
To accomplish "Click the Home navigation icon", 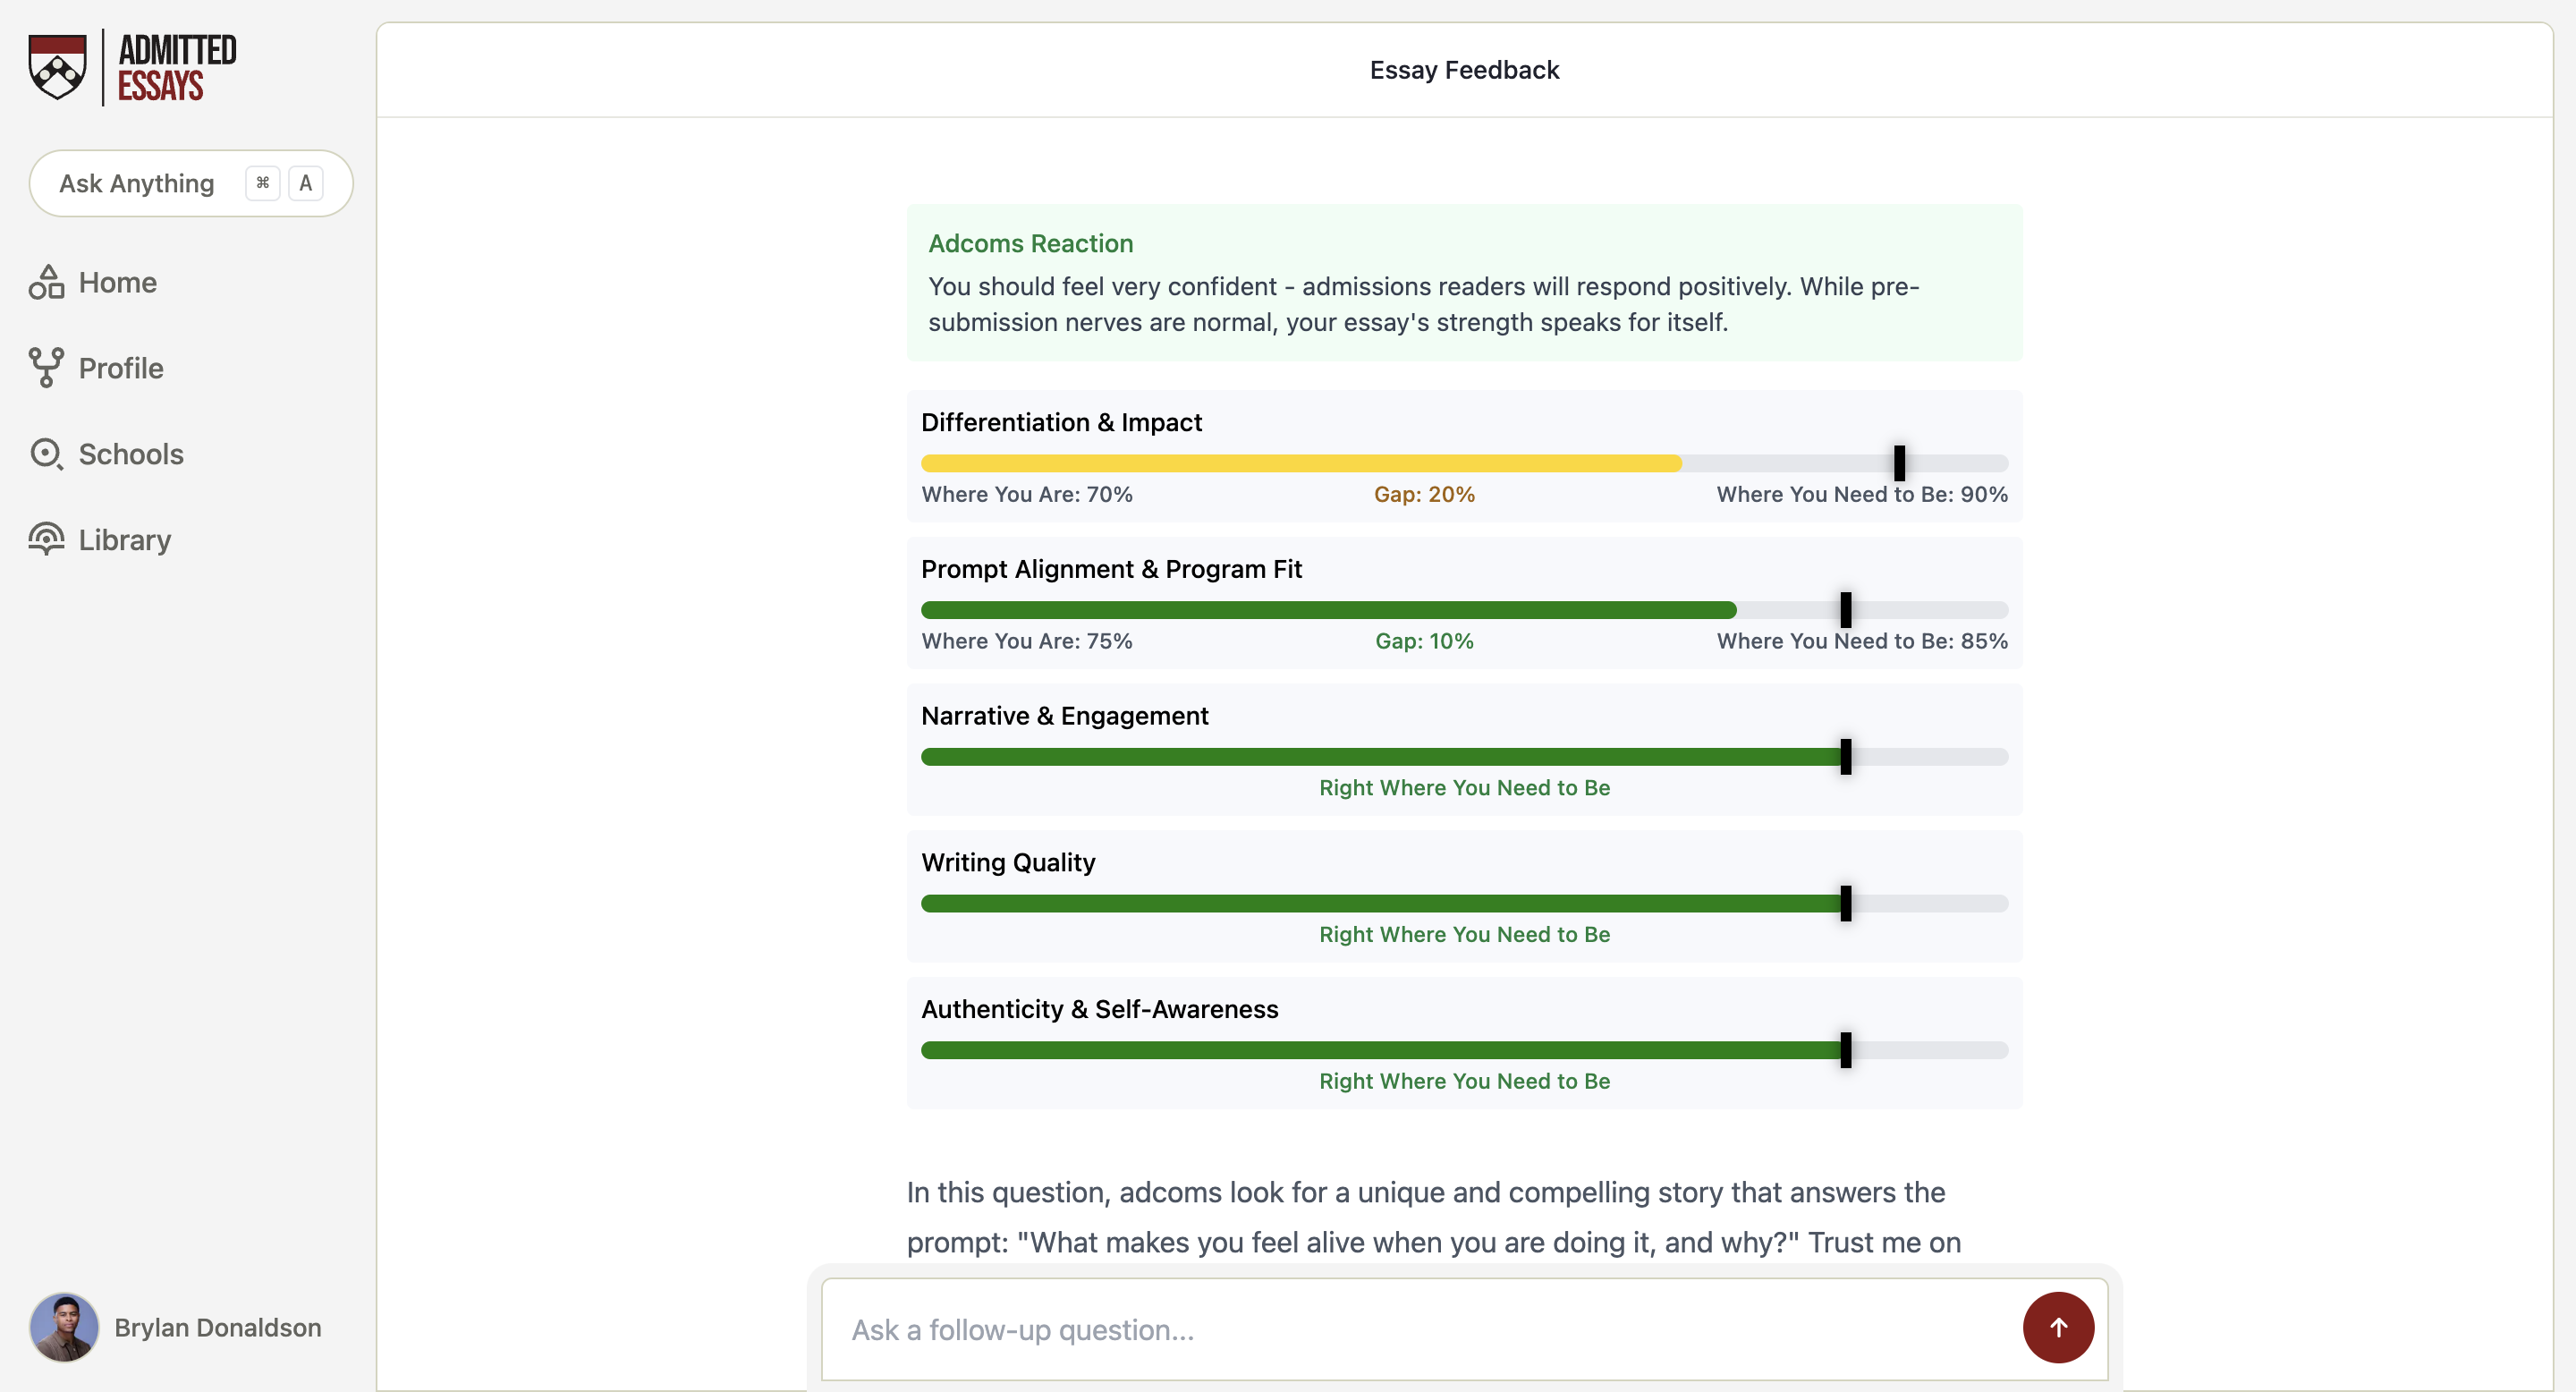I will (45, 279).
